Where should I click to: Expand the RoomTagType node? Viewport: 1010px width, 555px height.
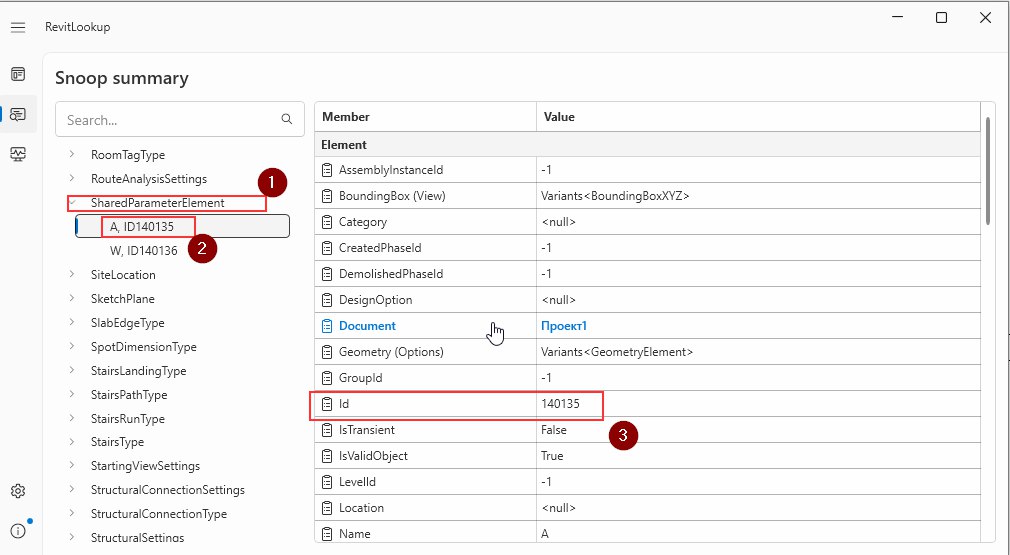pos(72,155)
